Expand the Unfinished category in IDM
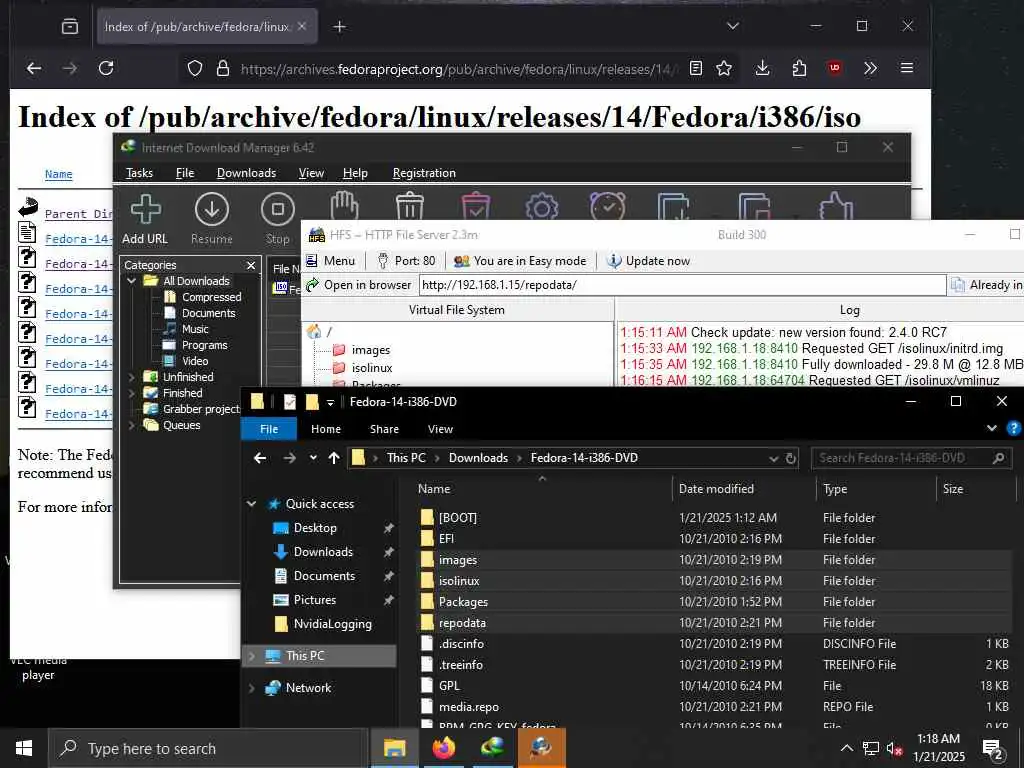 click(x=131, y=377)
